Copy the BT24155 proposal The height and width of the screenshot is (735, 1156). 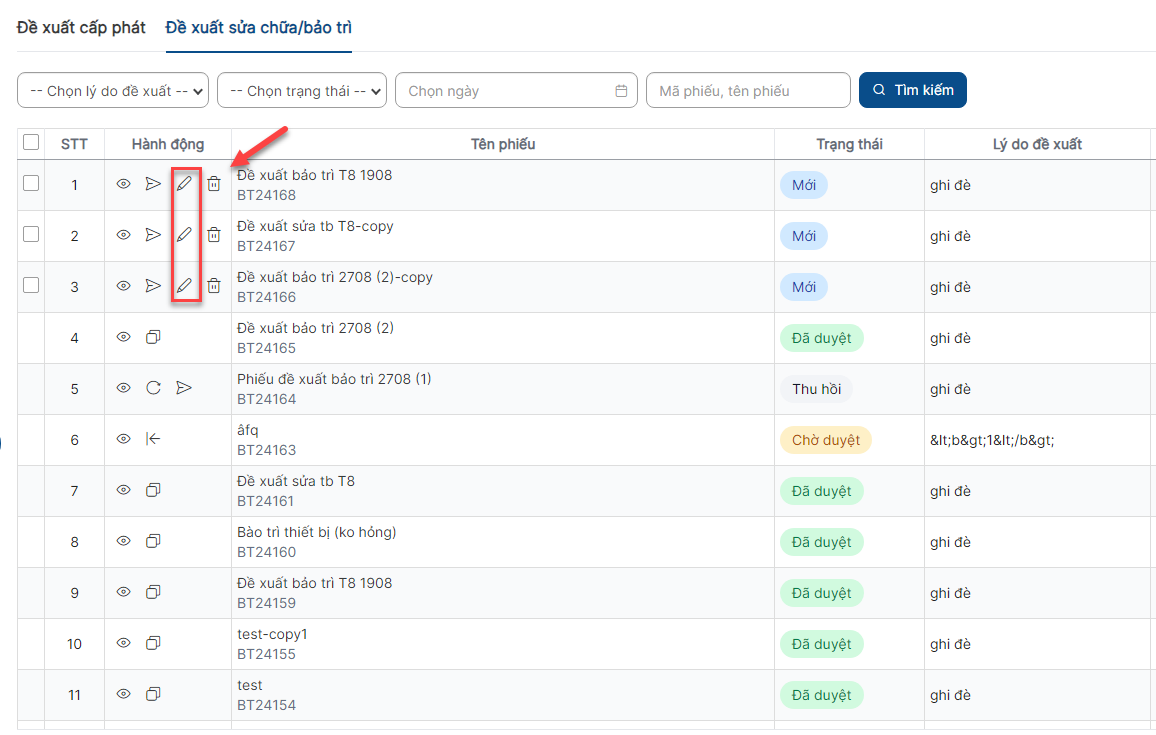click(x=153, y=642)
